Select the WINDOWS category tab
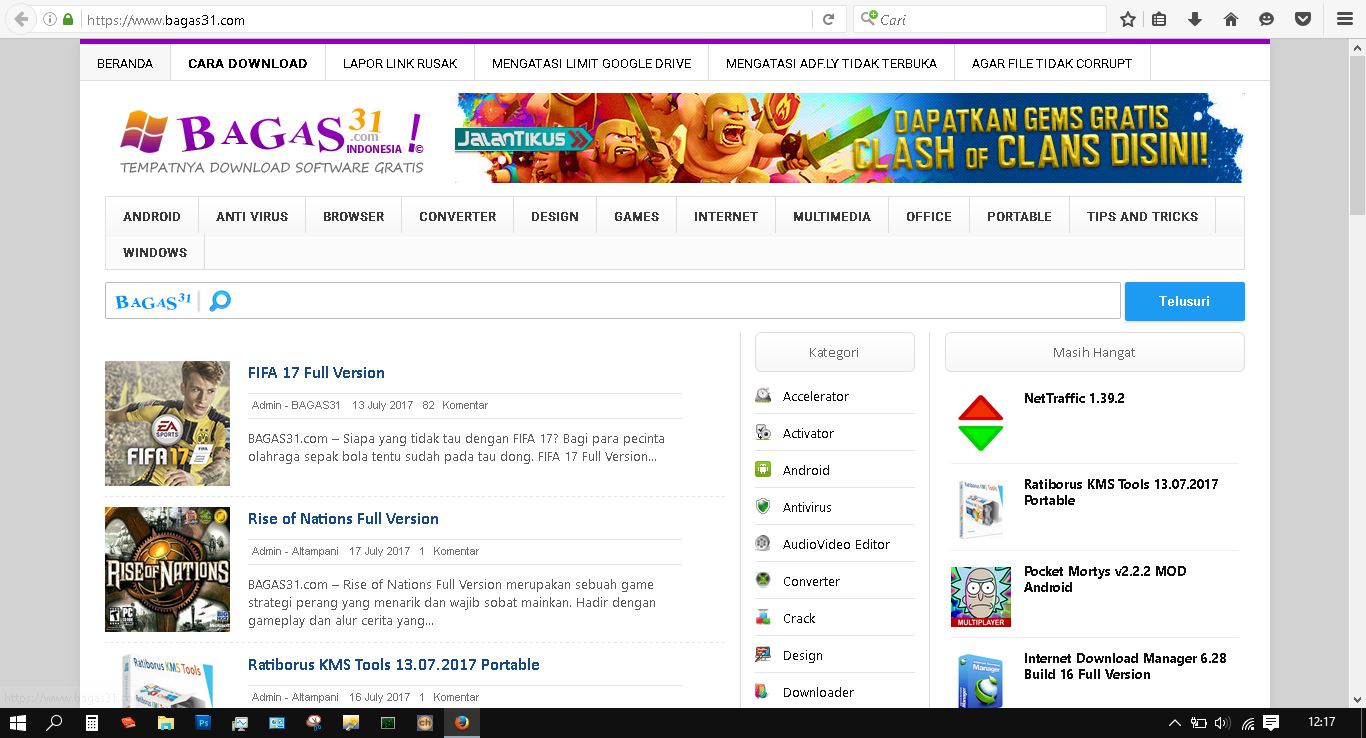The width and height of the screenshot is (1366, 738). (x=155, y=252)
